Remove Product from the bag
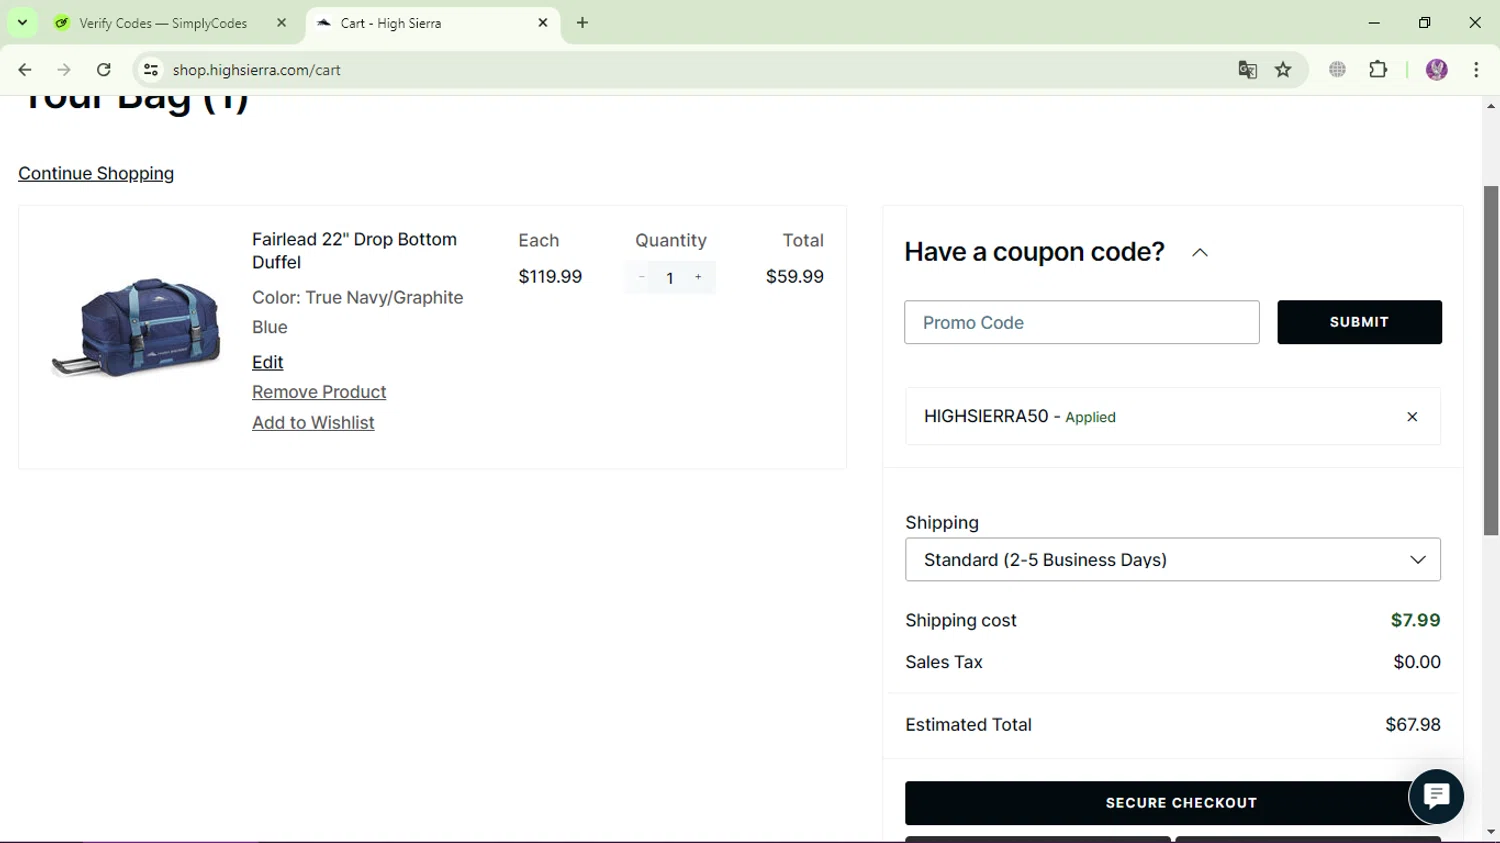This screenshot has height=843, width=1500. tap(319, 392)
